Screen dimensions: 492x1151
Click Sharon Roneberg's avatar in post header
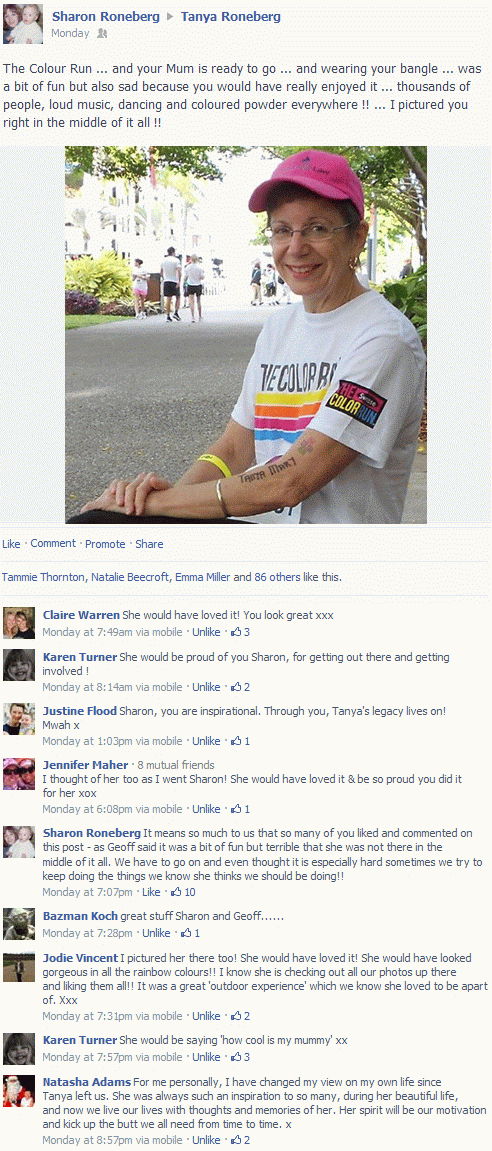23,23
